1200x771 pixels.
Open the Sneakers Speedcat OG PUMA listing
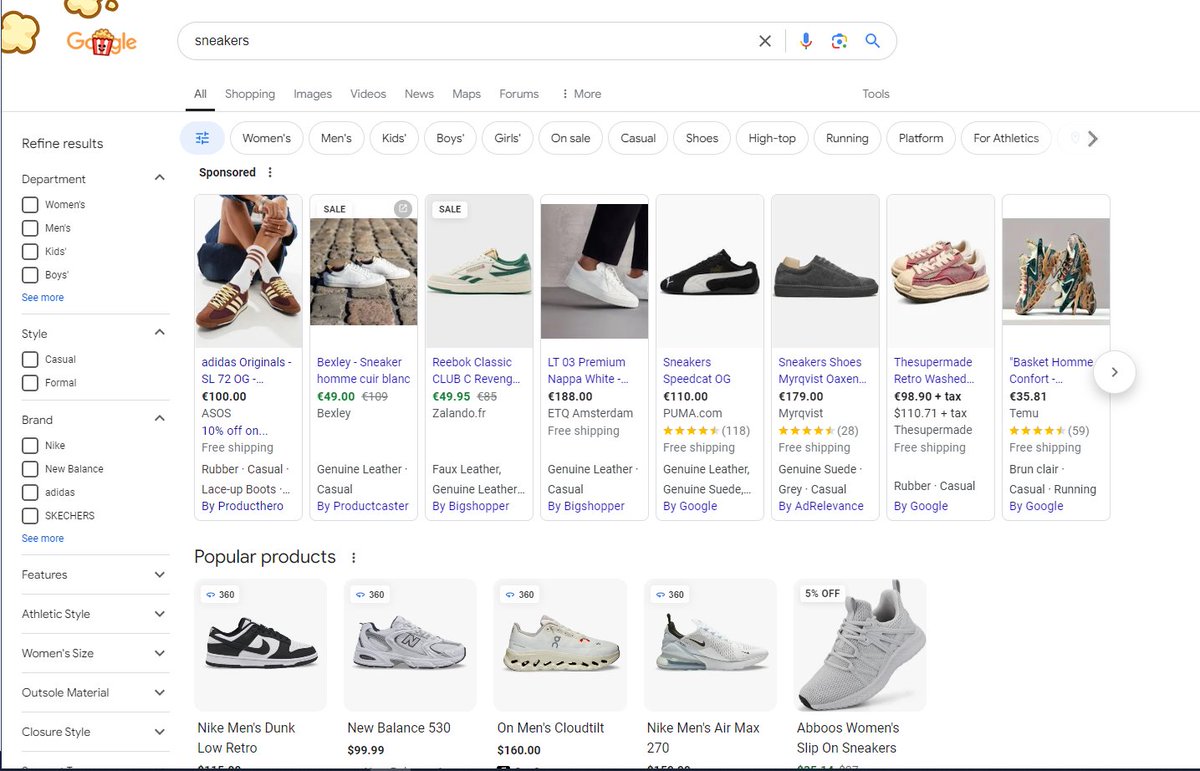pos(697,371)
